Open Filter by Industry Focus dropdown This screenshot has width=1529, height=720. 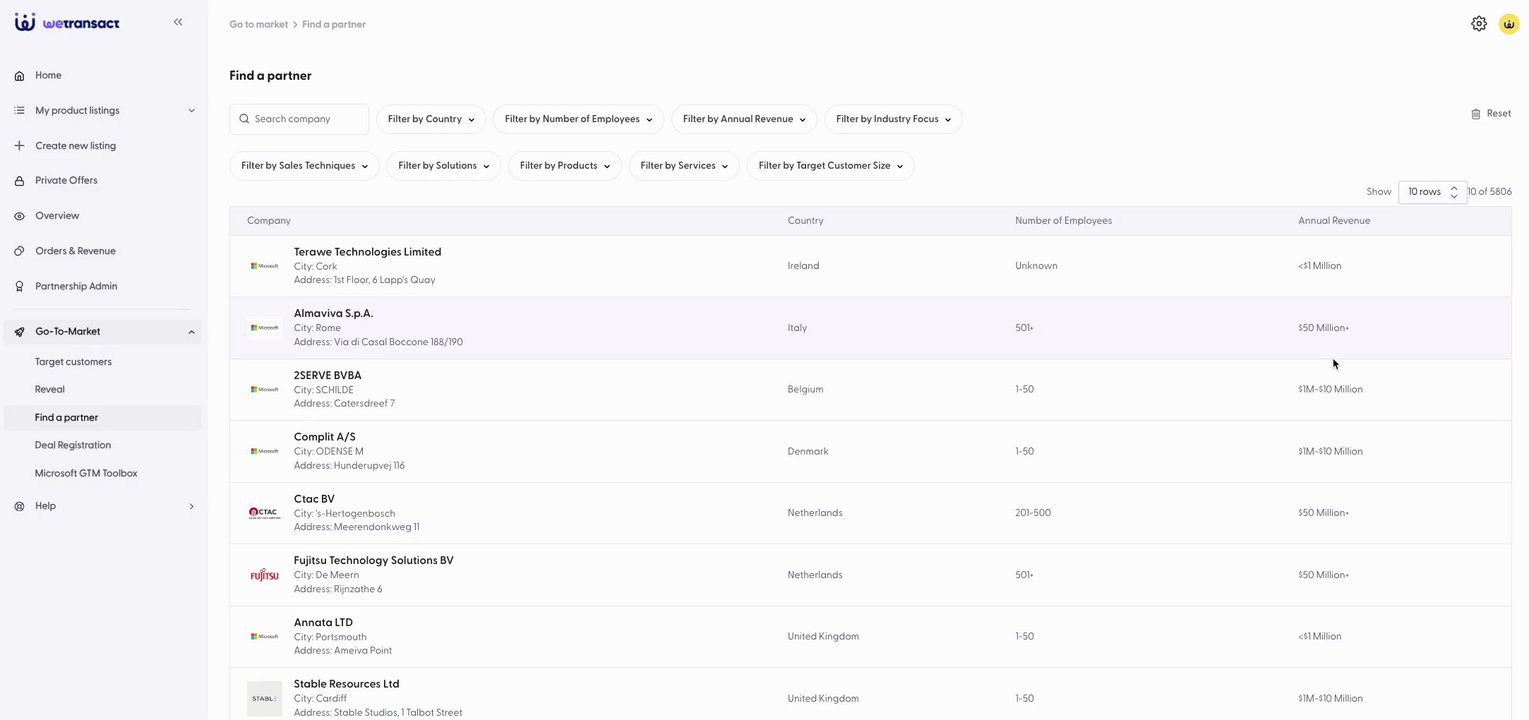click(x=893, y=120)
